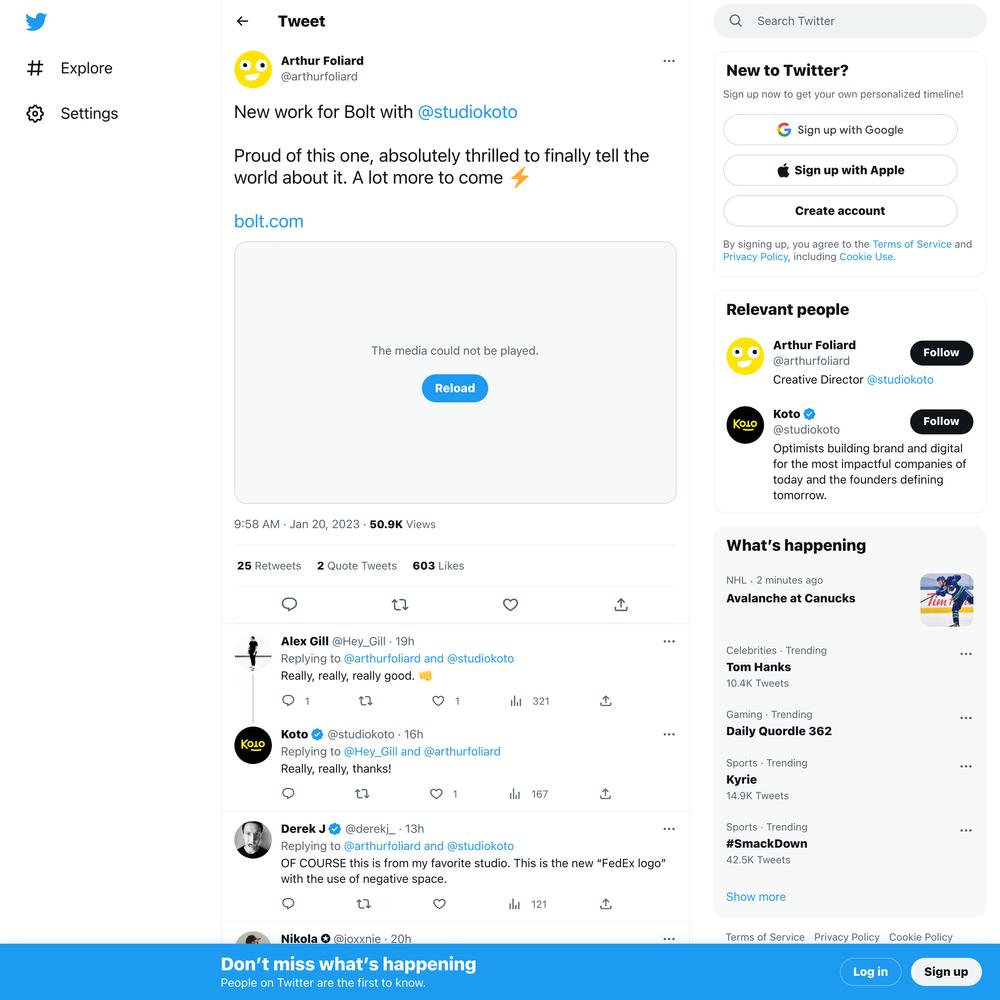Like Alex Gill's reply
The height and width of the screenshot is (1000, 1000).
pos(438,701)
